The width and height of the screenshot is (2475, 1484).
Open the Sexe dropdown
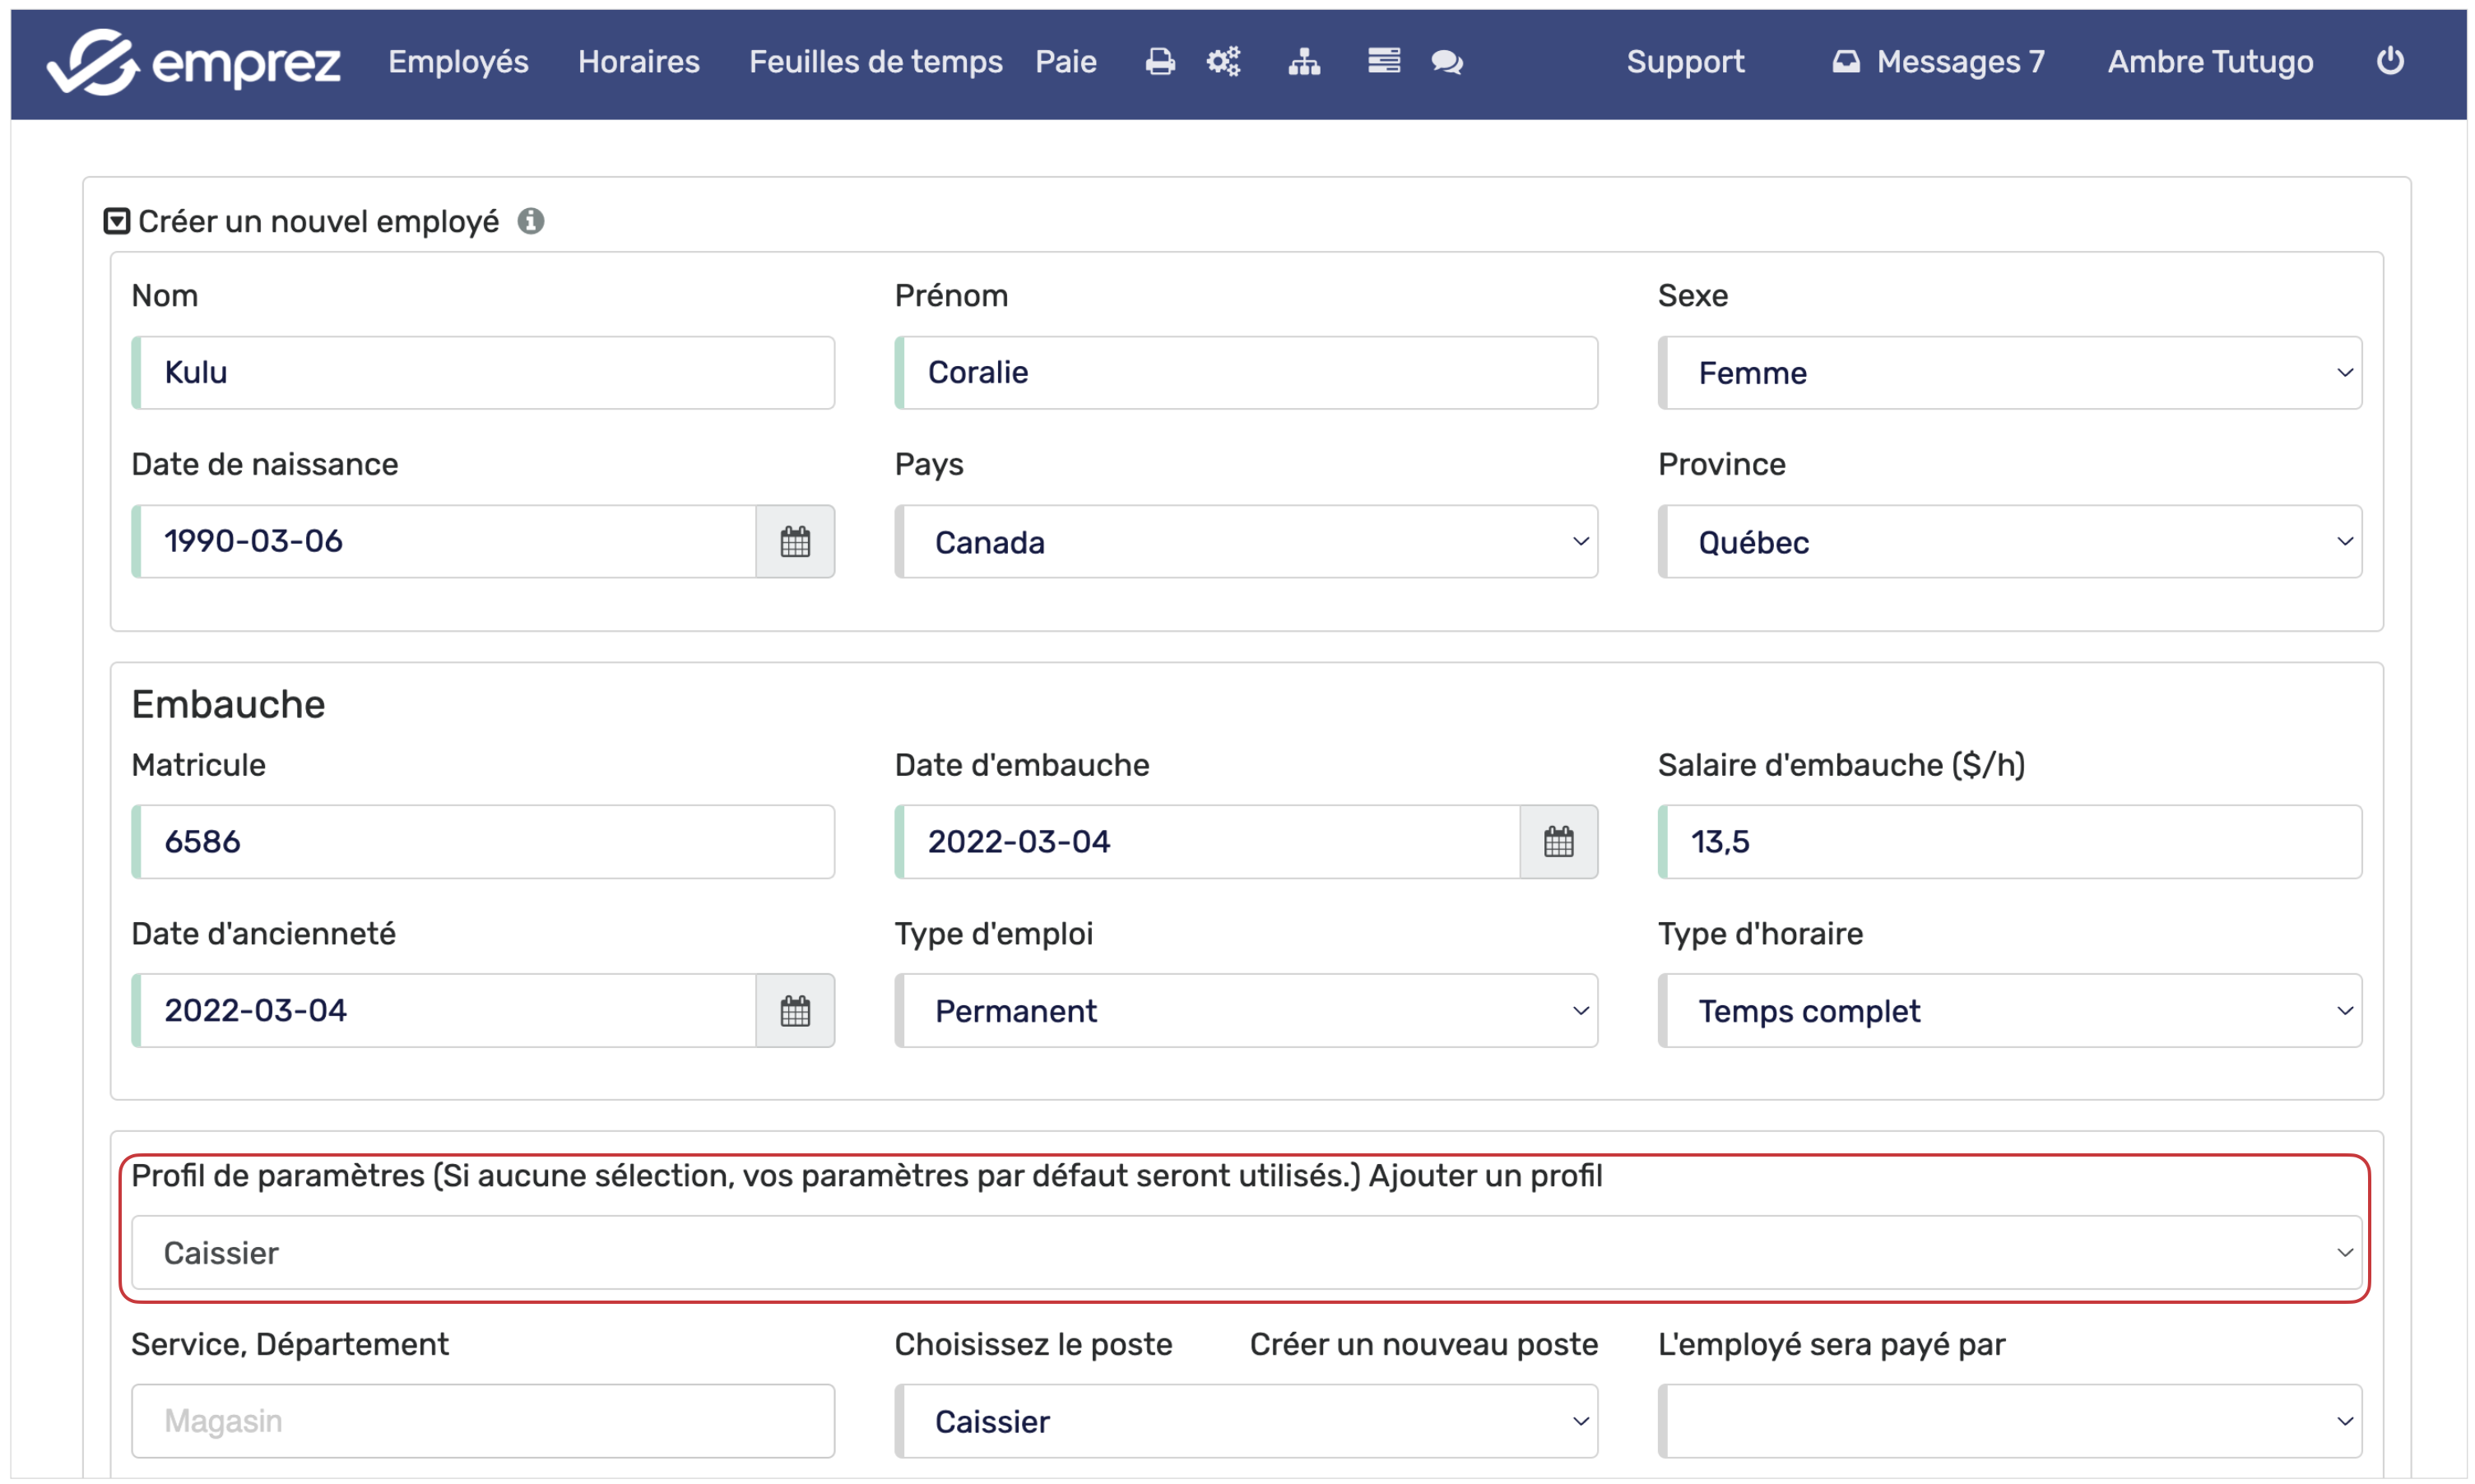tap(2010, 373)
